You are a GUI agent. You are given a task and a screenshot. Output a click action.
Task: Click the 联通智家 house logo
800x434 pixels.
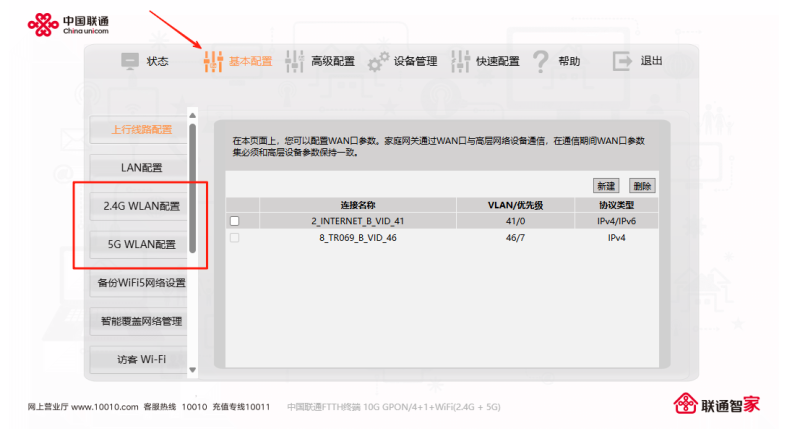(716, 404)
